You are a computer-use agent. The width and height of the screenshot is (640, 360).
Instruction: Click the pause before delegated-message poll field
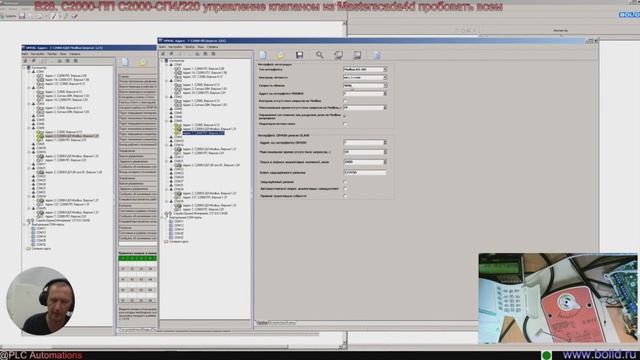pyautogui.click(x=365, y=162)
